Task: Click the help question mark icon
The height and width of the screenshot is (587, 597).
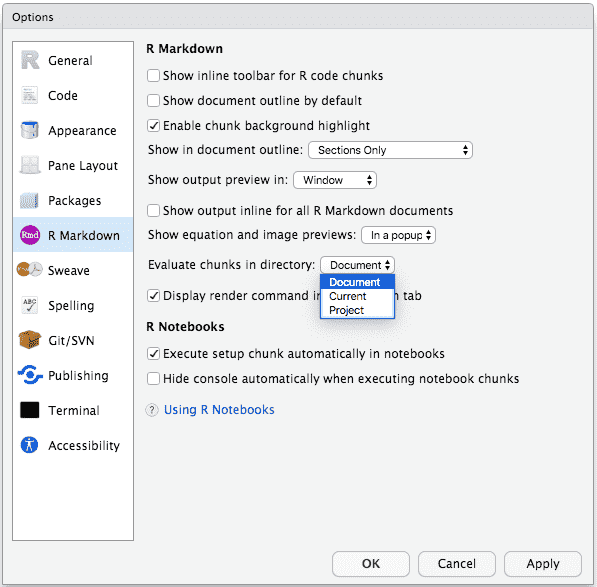Action: pyautogui.click(x=152, y=410)
